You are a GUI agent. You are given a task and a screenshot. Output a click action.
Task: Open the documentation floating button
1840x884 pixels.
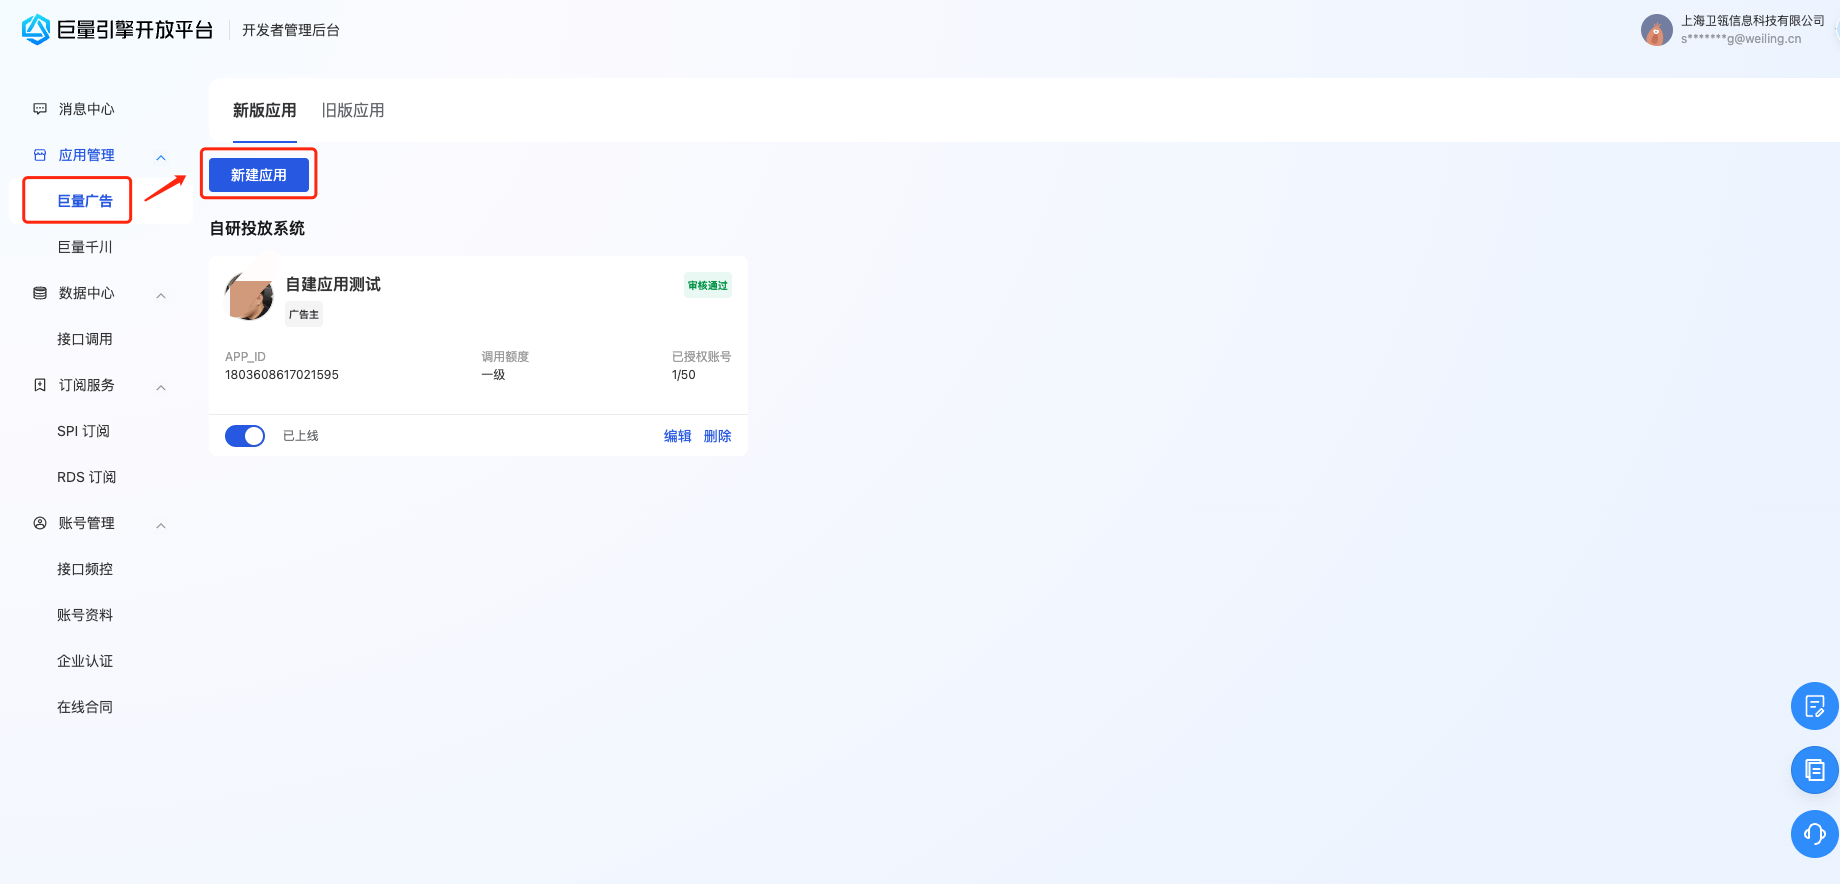(x=1814, y=770)
